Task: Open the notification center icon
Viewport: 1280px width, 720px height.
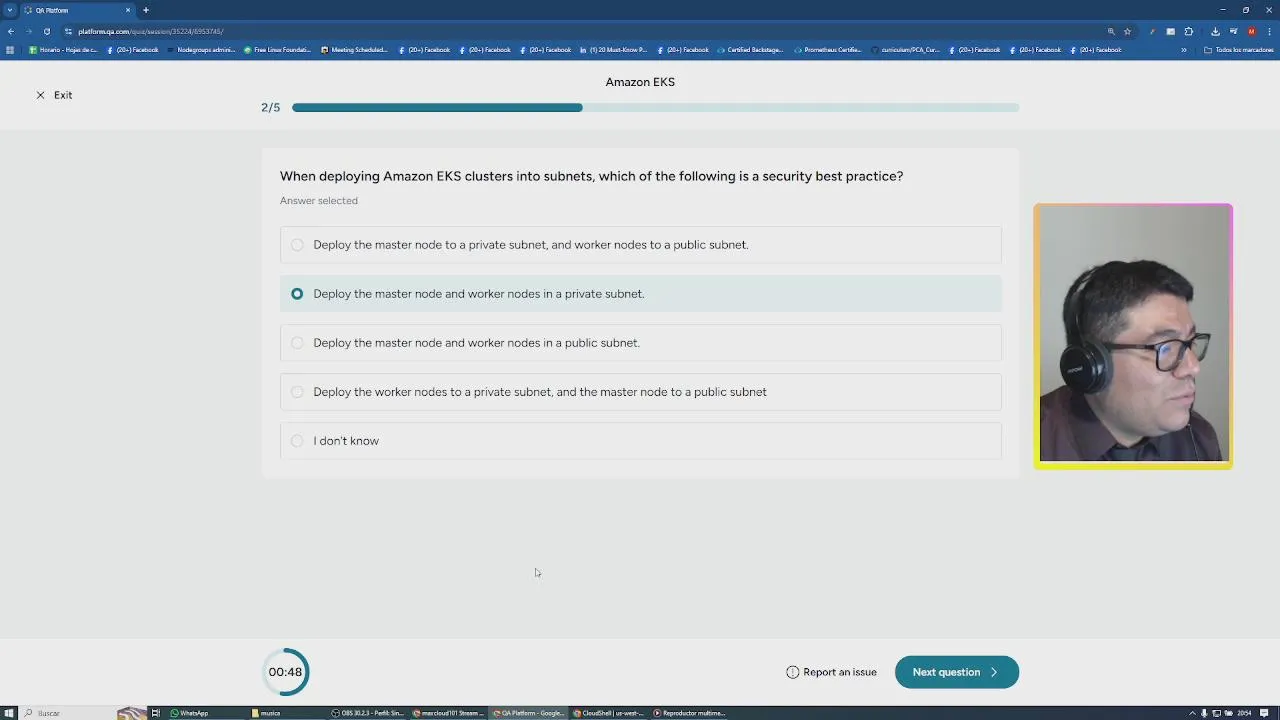Action: (1265, 713)
